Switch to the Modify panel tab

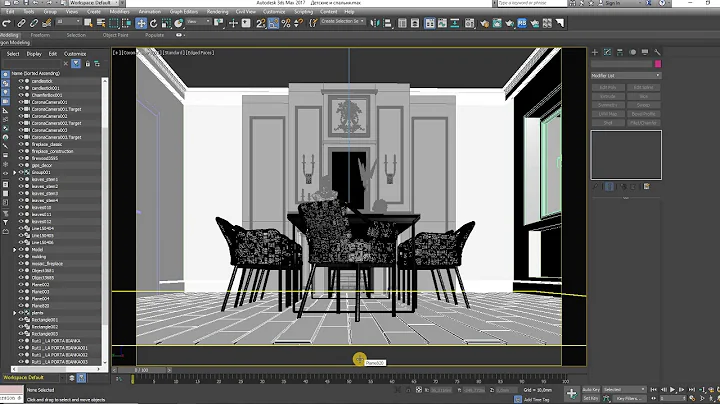click(x=607, y=52)
